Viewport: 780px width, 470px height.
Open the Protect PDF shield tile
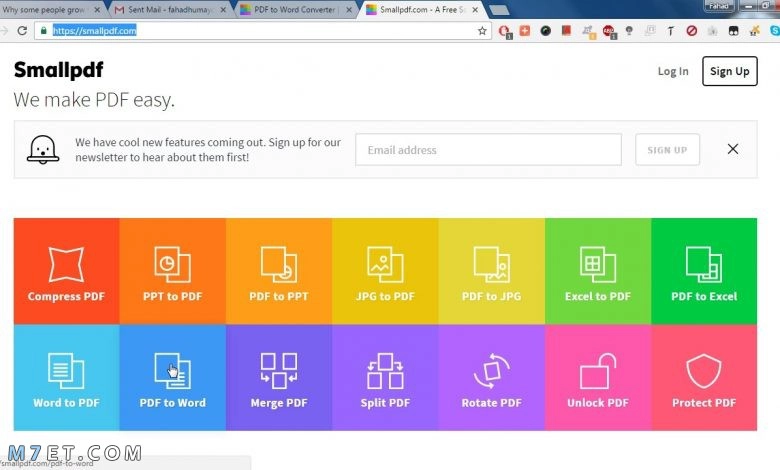click(704, 377)
